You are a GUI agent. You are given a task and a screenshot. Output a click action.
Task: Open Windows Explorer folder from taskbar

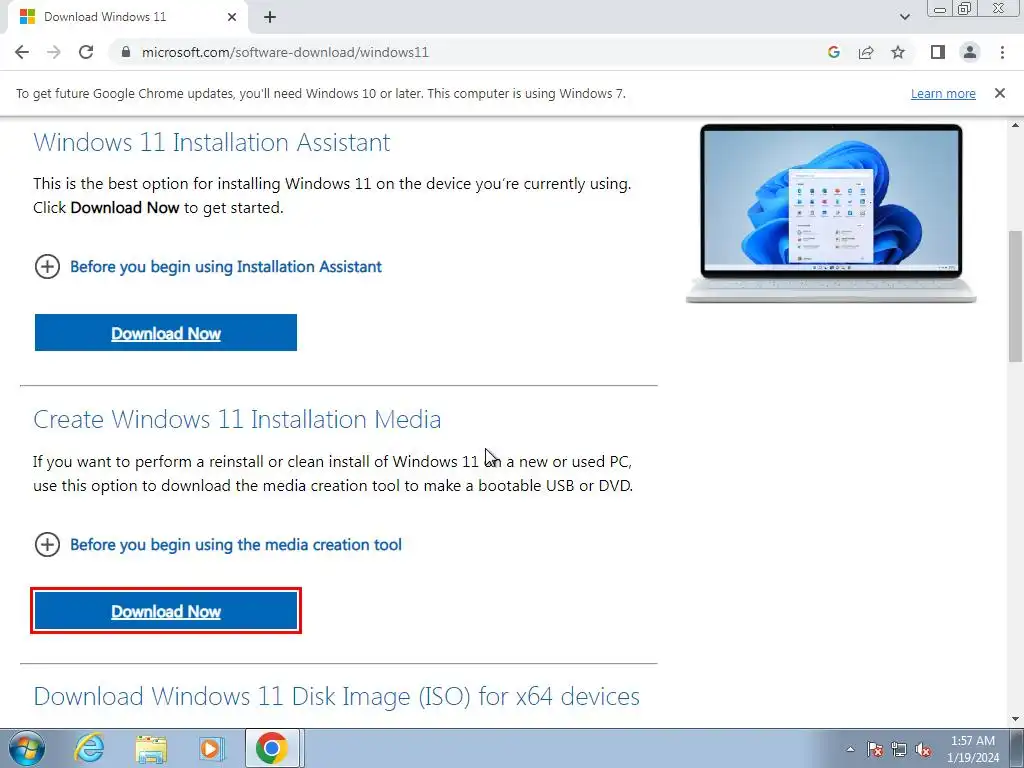[x=151, y=748]
